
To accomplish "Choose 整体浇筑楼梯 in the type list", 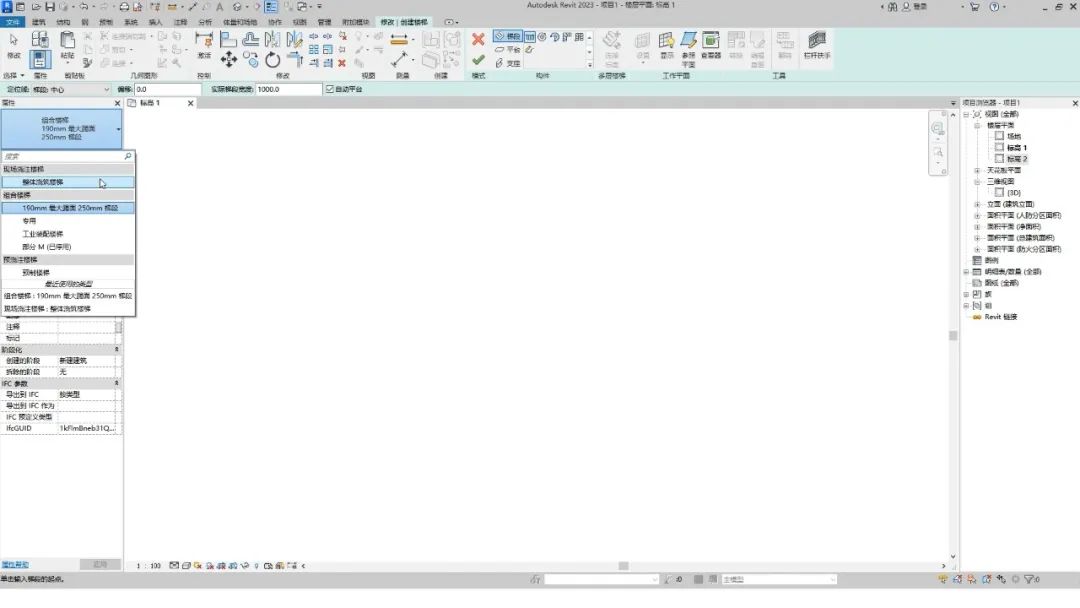I will click(68, 182).
